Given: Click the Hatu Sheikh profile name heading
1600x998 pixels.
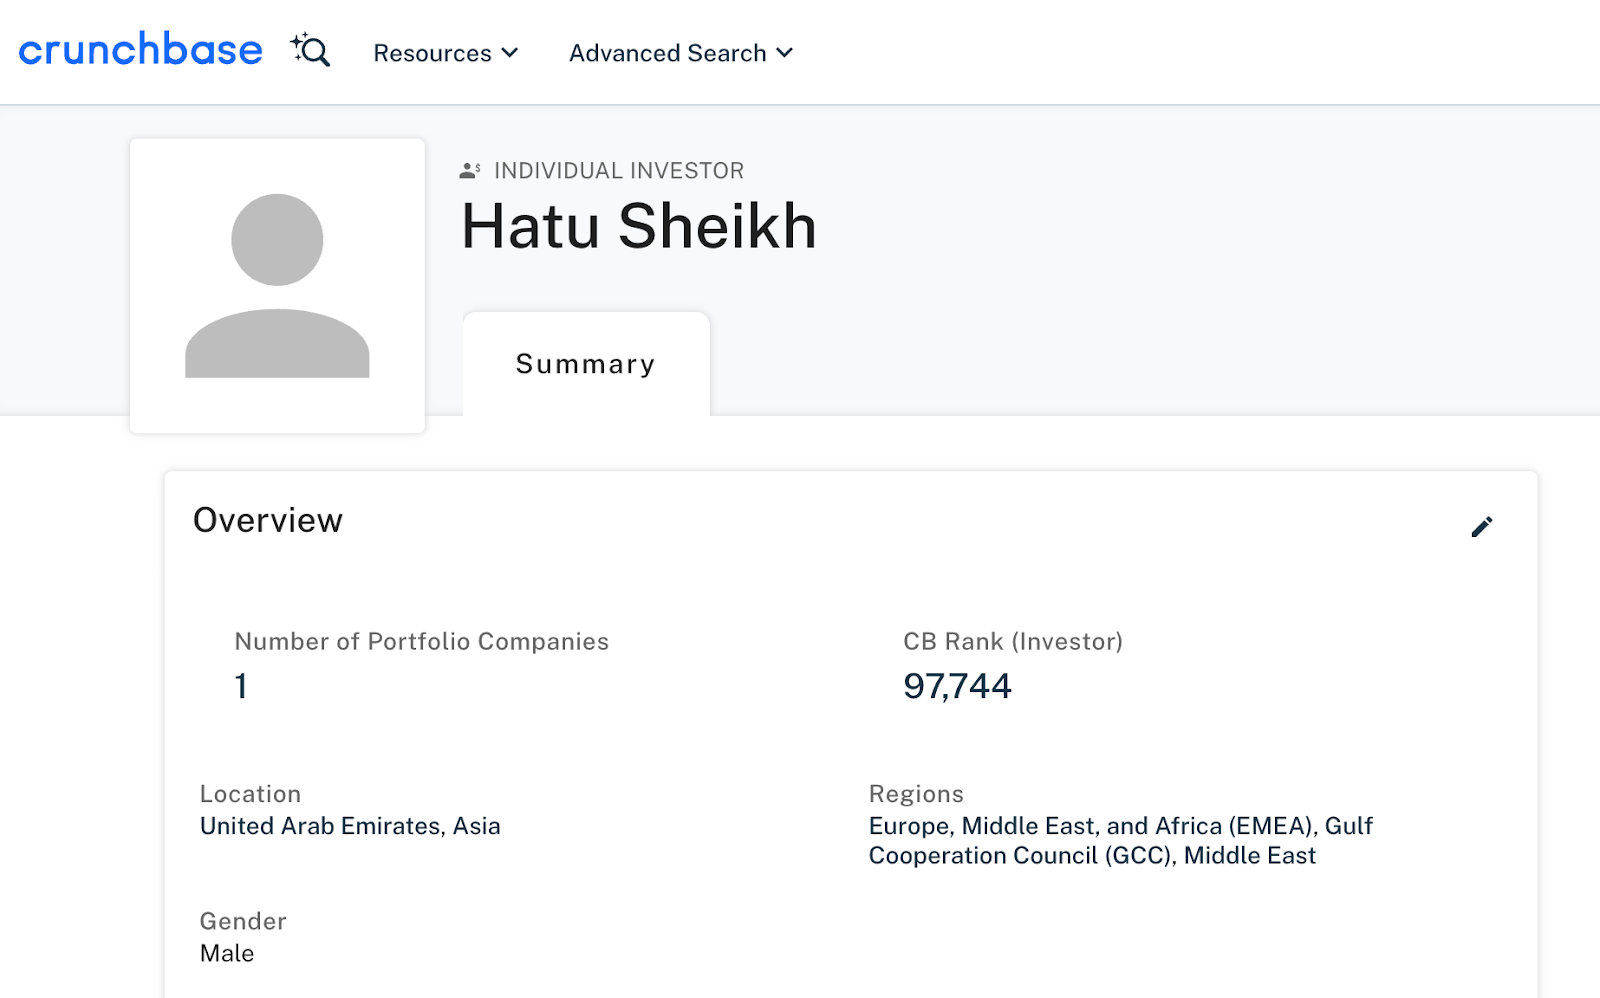Looking at the screenshot, I should point(638,226).
